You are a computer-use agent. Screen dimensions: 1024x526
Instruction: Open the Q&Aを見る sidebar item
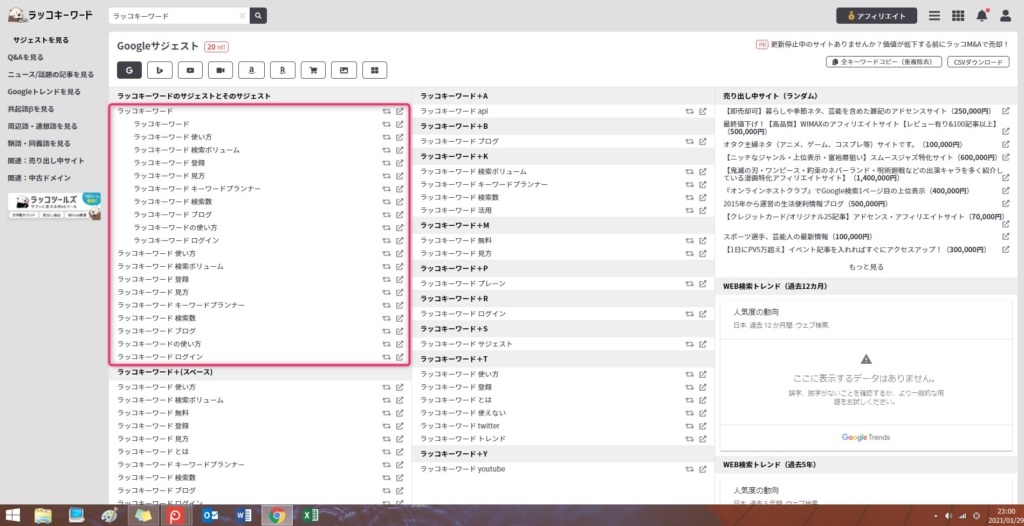(25, 58)
